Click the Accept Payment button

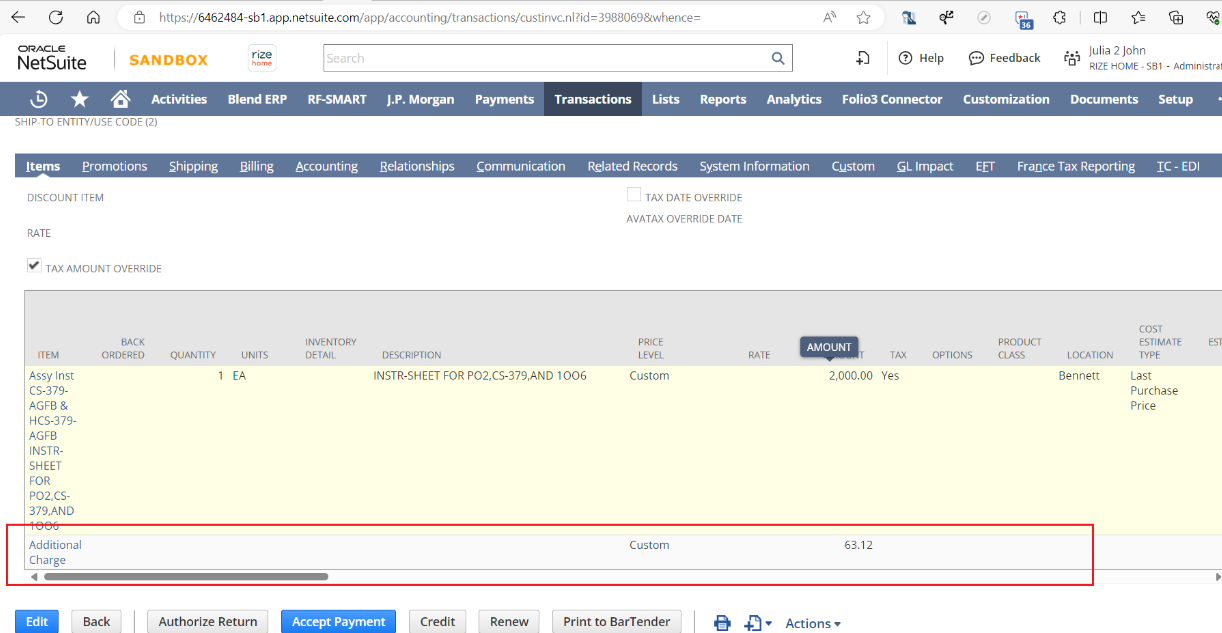coord(338,621)
